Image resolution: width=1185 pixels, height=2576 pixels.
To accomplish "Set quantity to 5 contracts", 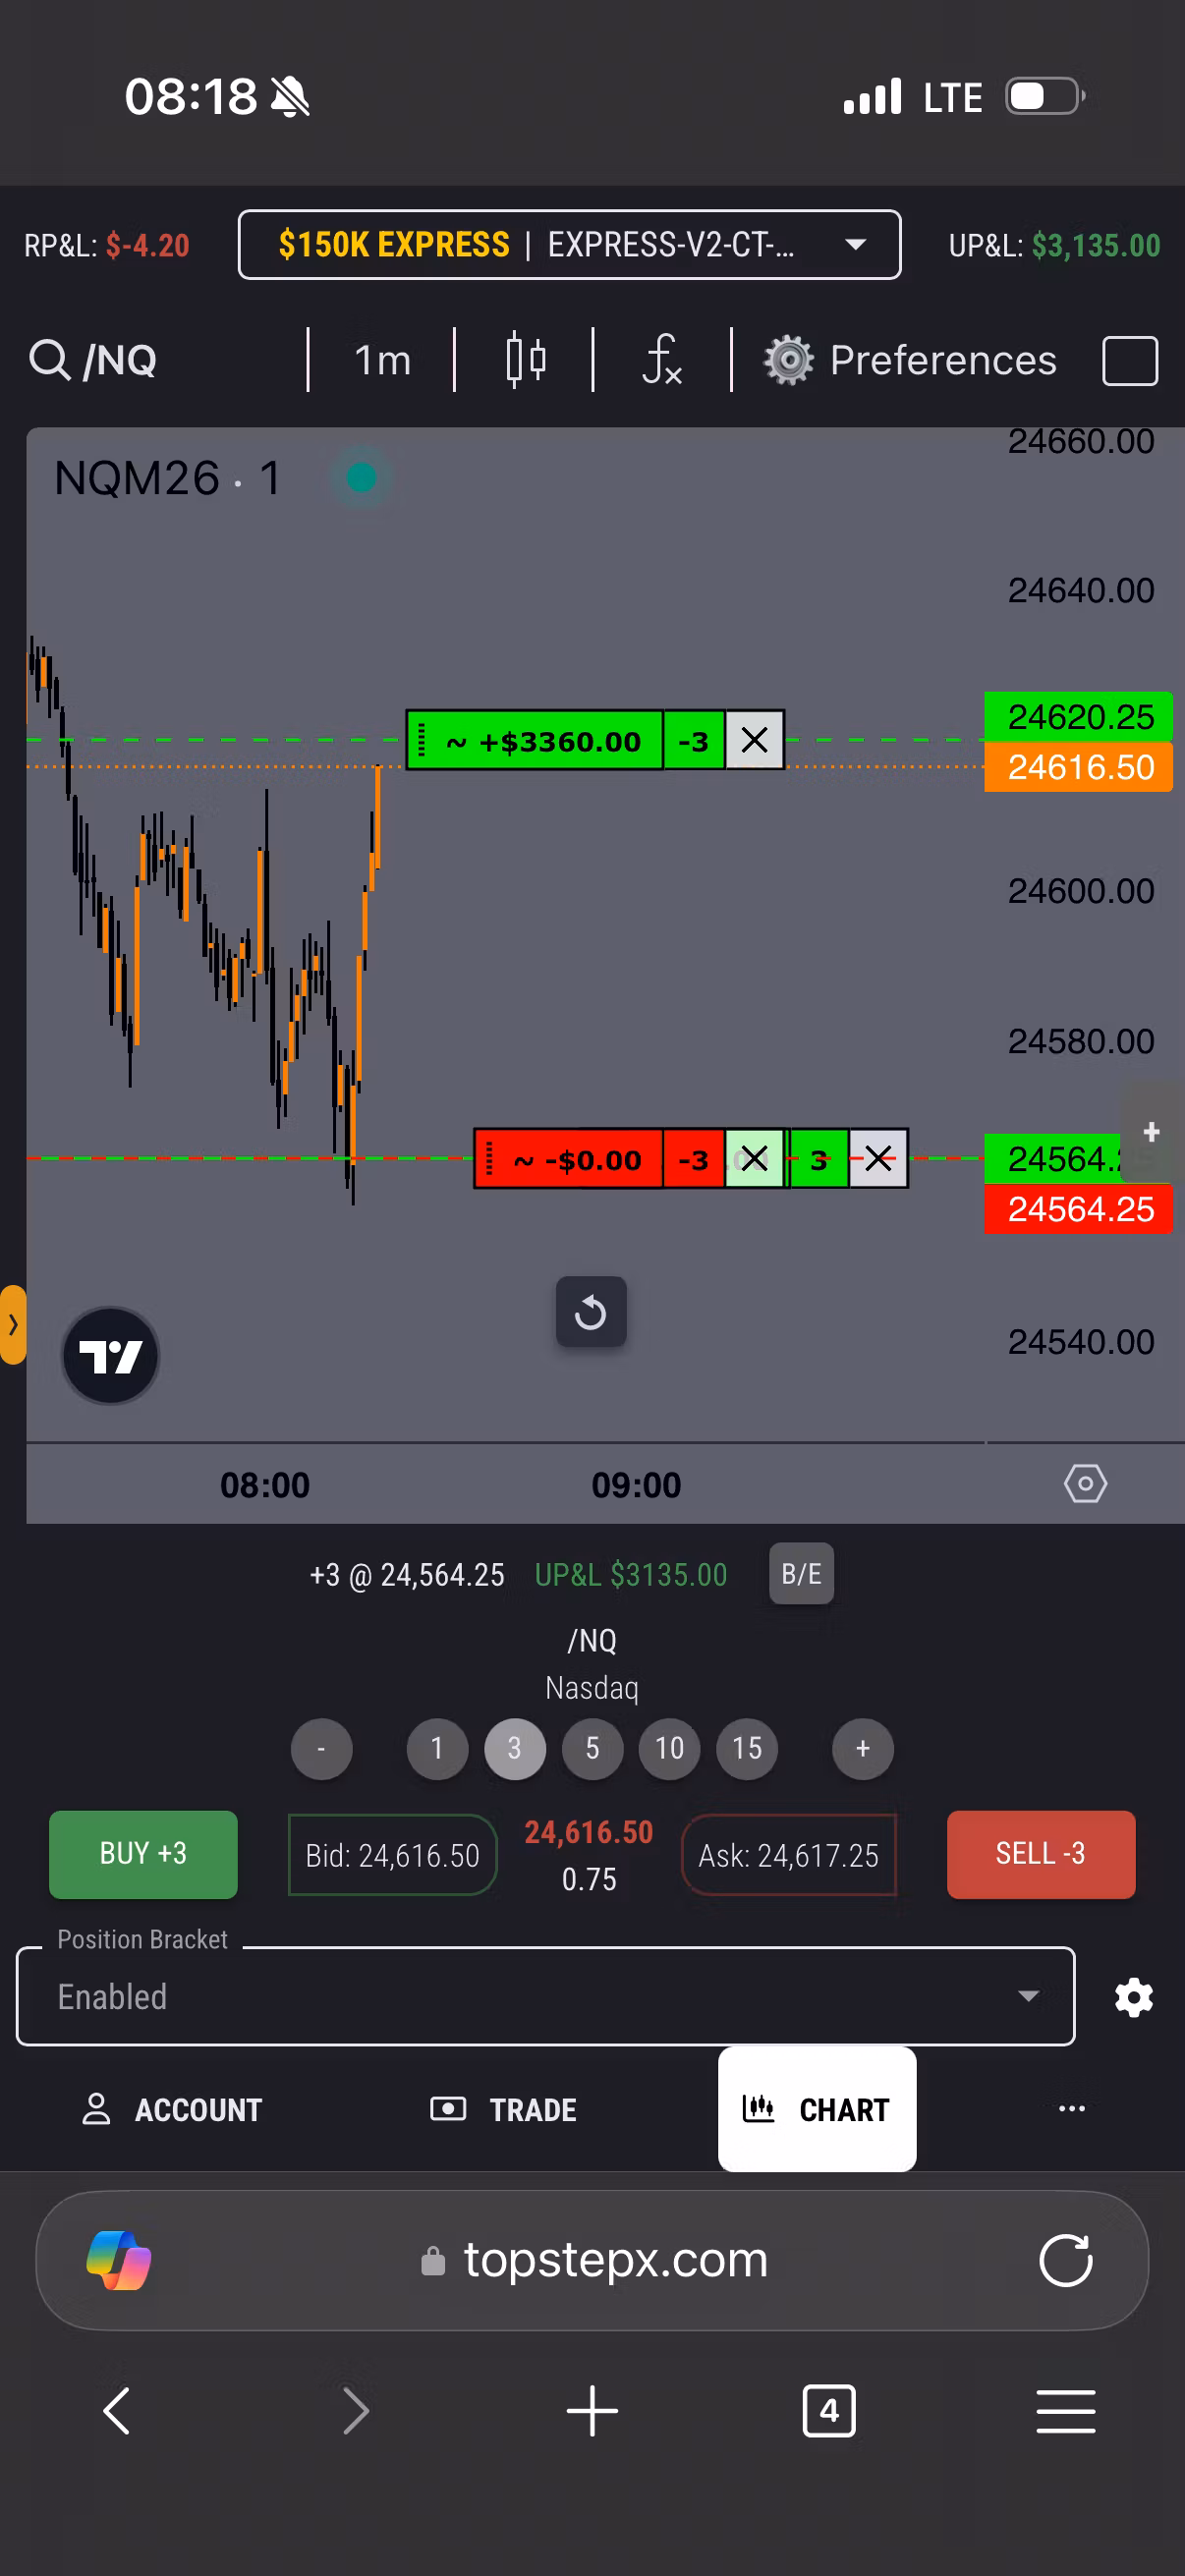I will [592, 1749].
